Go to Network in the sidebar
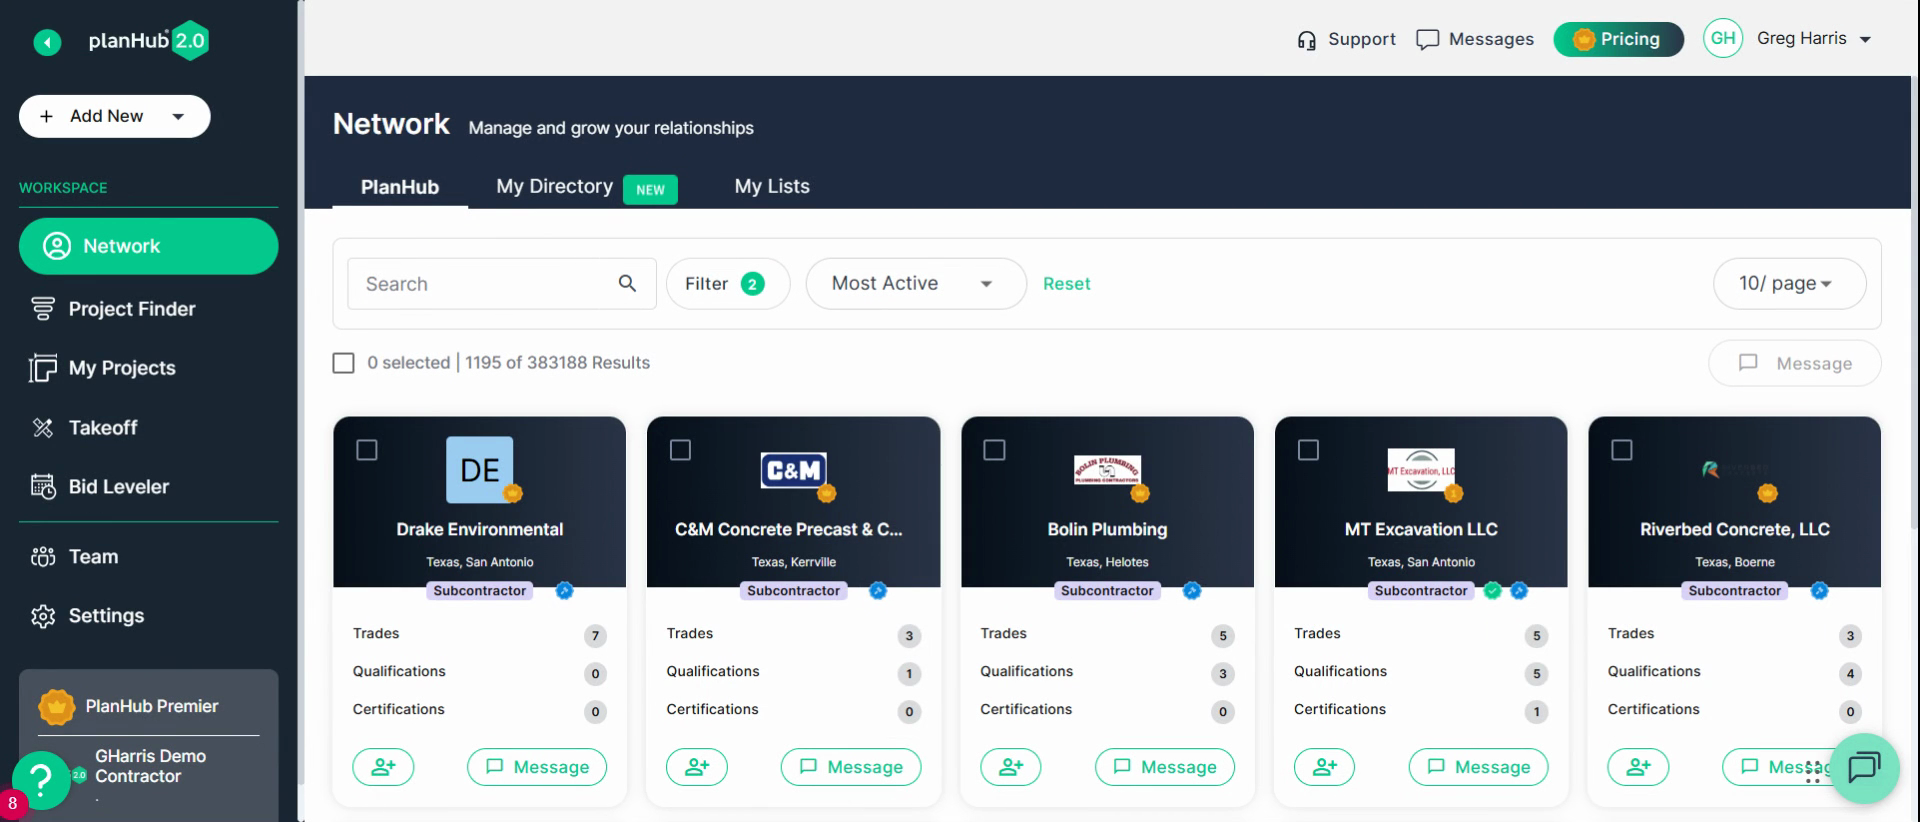The width and height of the screenshot is (1920, 822). [x=149, y=246]
